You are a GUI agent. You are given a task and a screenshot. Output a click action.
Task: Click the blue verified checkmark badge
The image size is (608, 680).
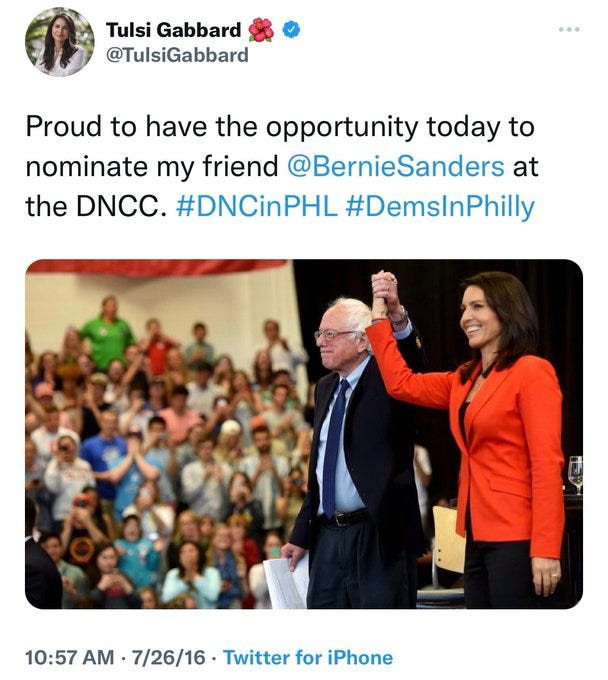pyautogui.click(x=291, y=30)
